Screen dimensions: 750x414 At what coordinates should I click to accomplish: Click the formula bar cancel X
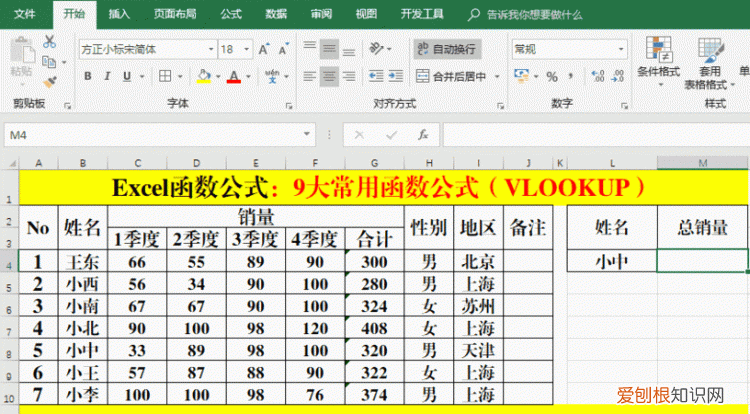tap(359, 135)
